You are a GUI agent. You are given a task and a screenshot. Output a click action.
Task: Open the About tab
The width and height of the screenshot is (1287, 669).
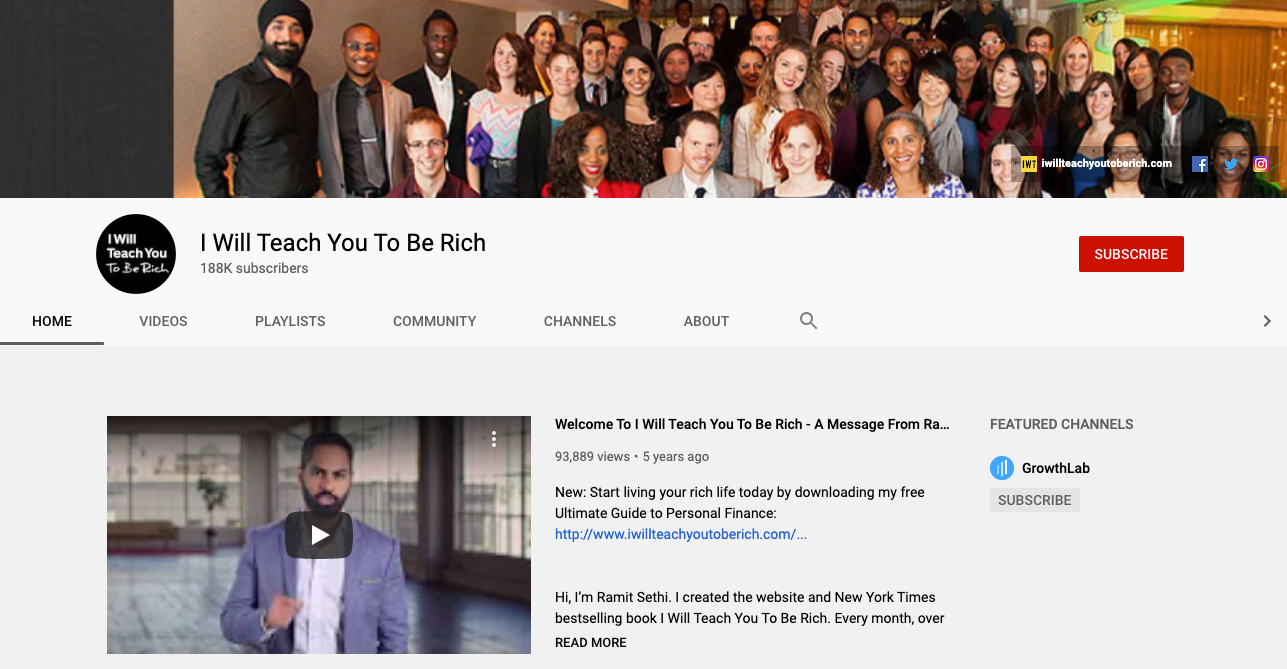pyautogui.click(x=706, y=321)
